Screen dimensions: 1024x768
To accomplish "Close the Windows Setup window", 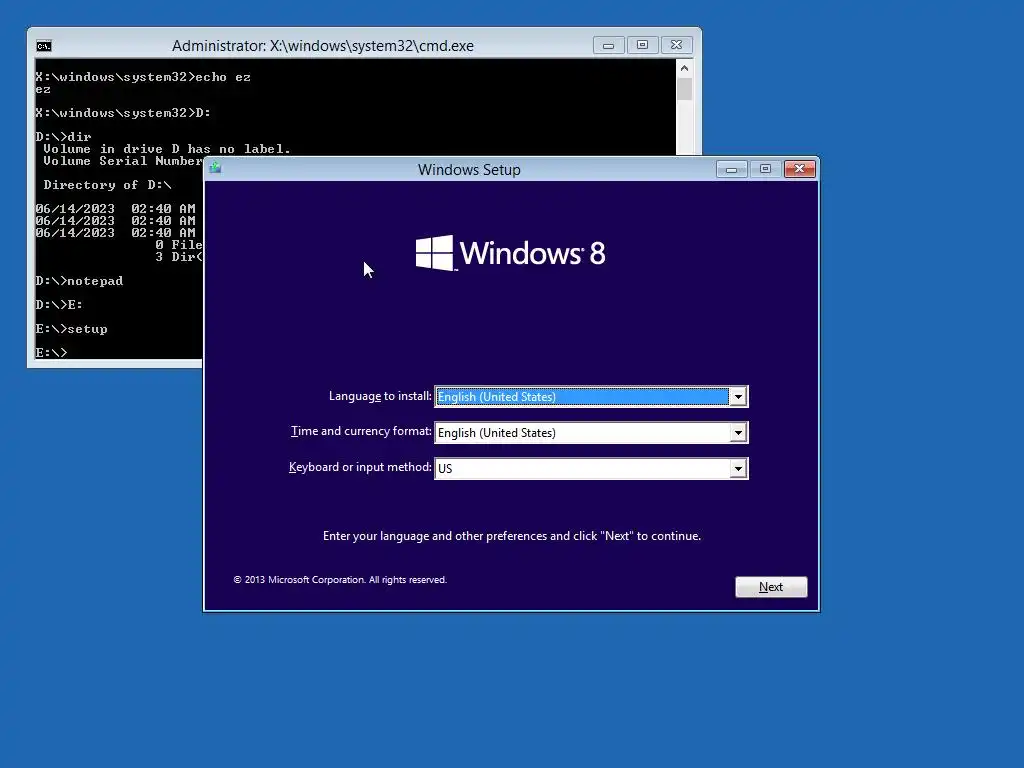I will [799, 169].
